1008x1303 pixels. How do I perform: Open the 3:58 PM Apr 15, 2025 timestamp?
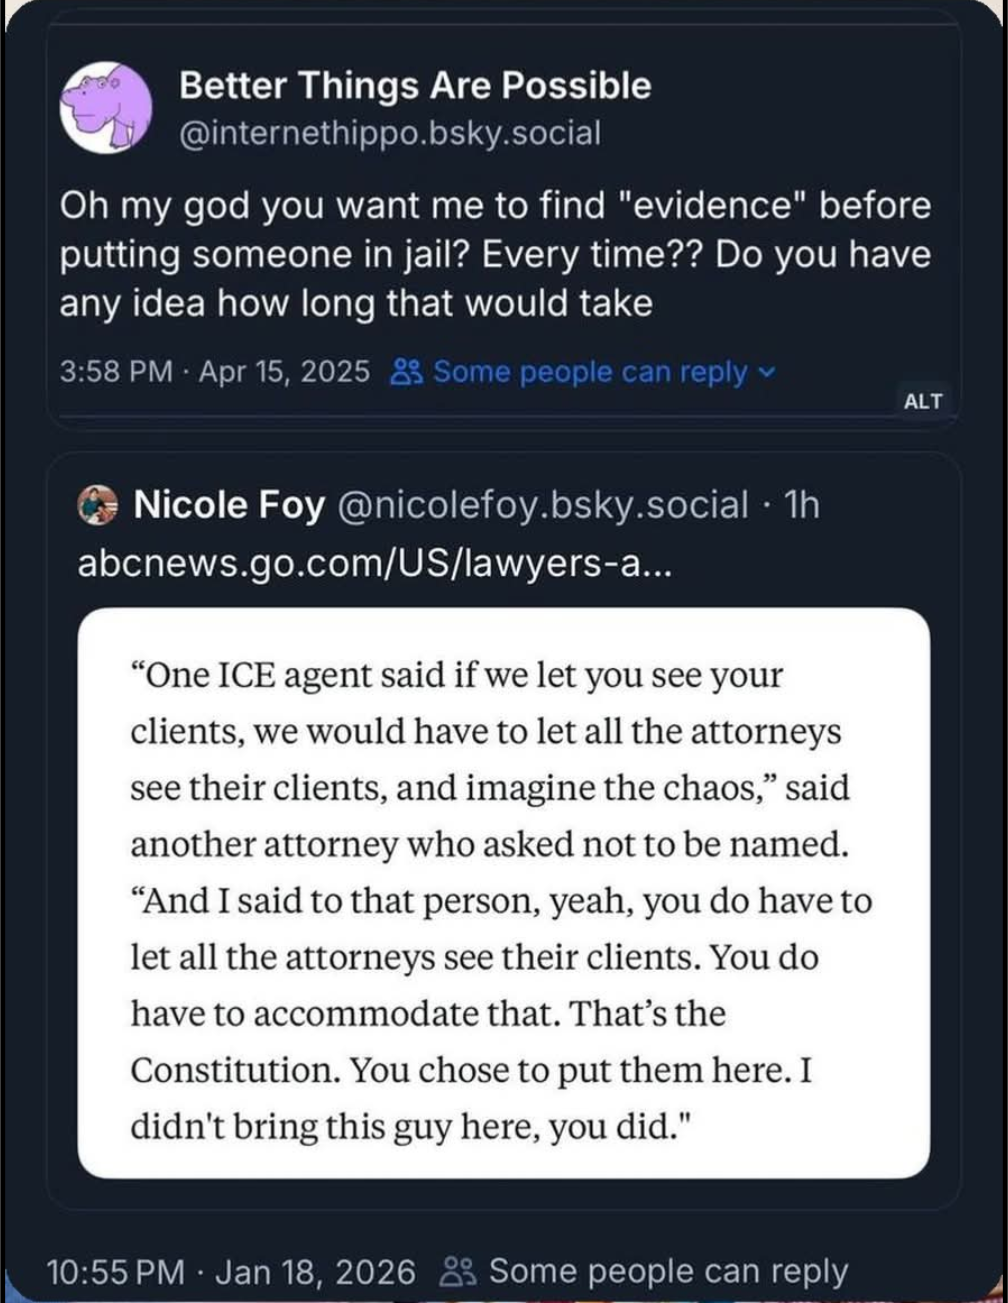coord(214,372)
